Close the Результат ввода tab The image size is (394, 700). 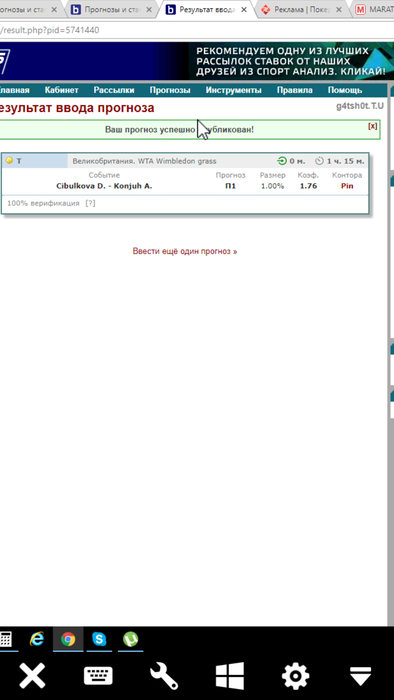[244, 9]
